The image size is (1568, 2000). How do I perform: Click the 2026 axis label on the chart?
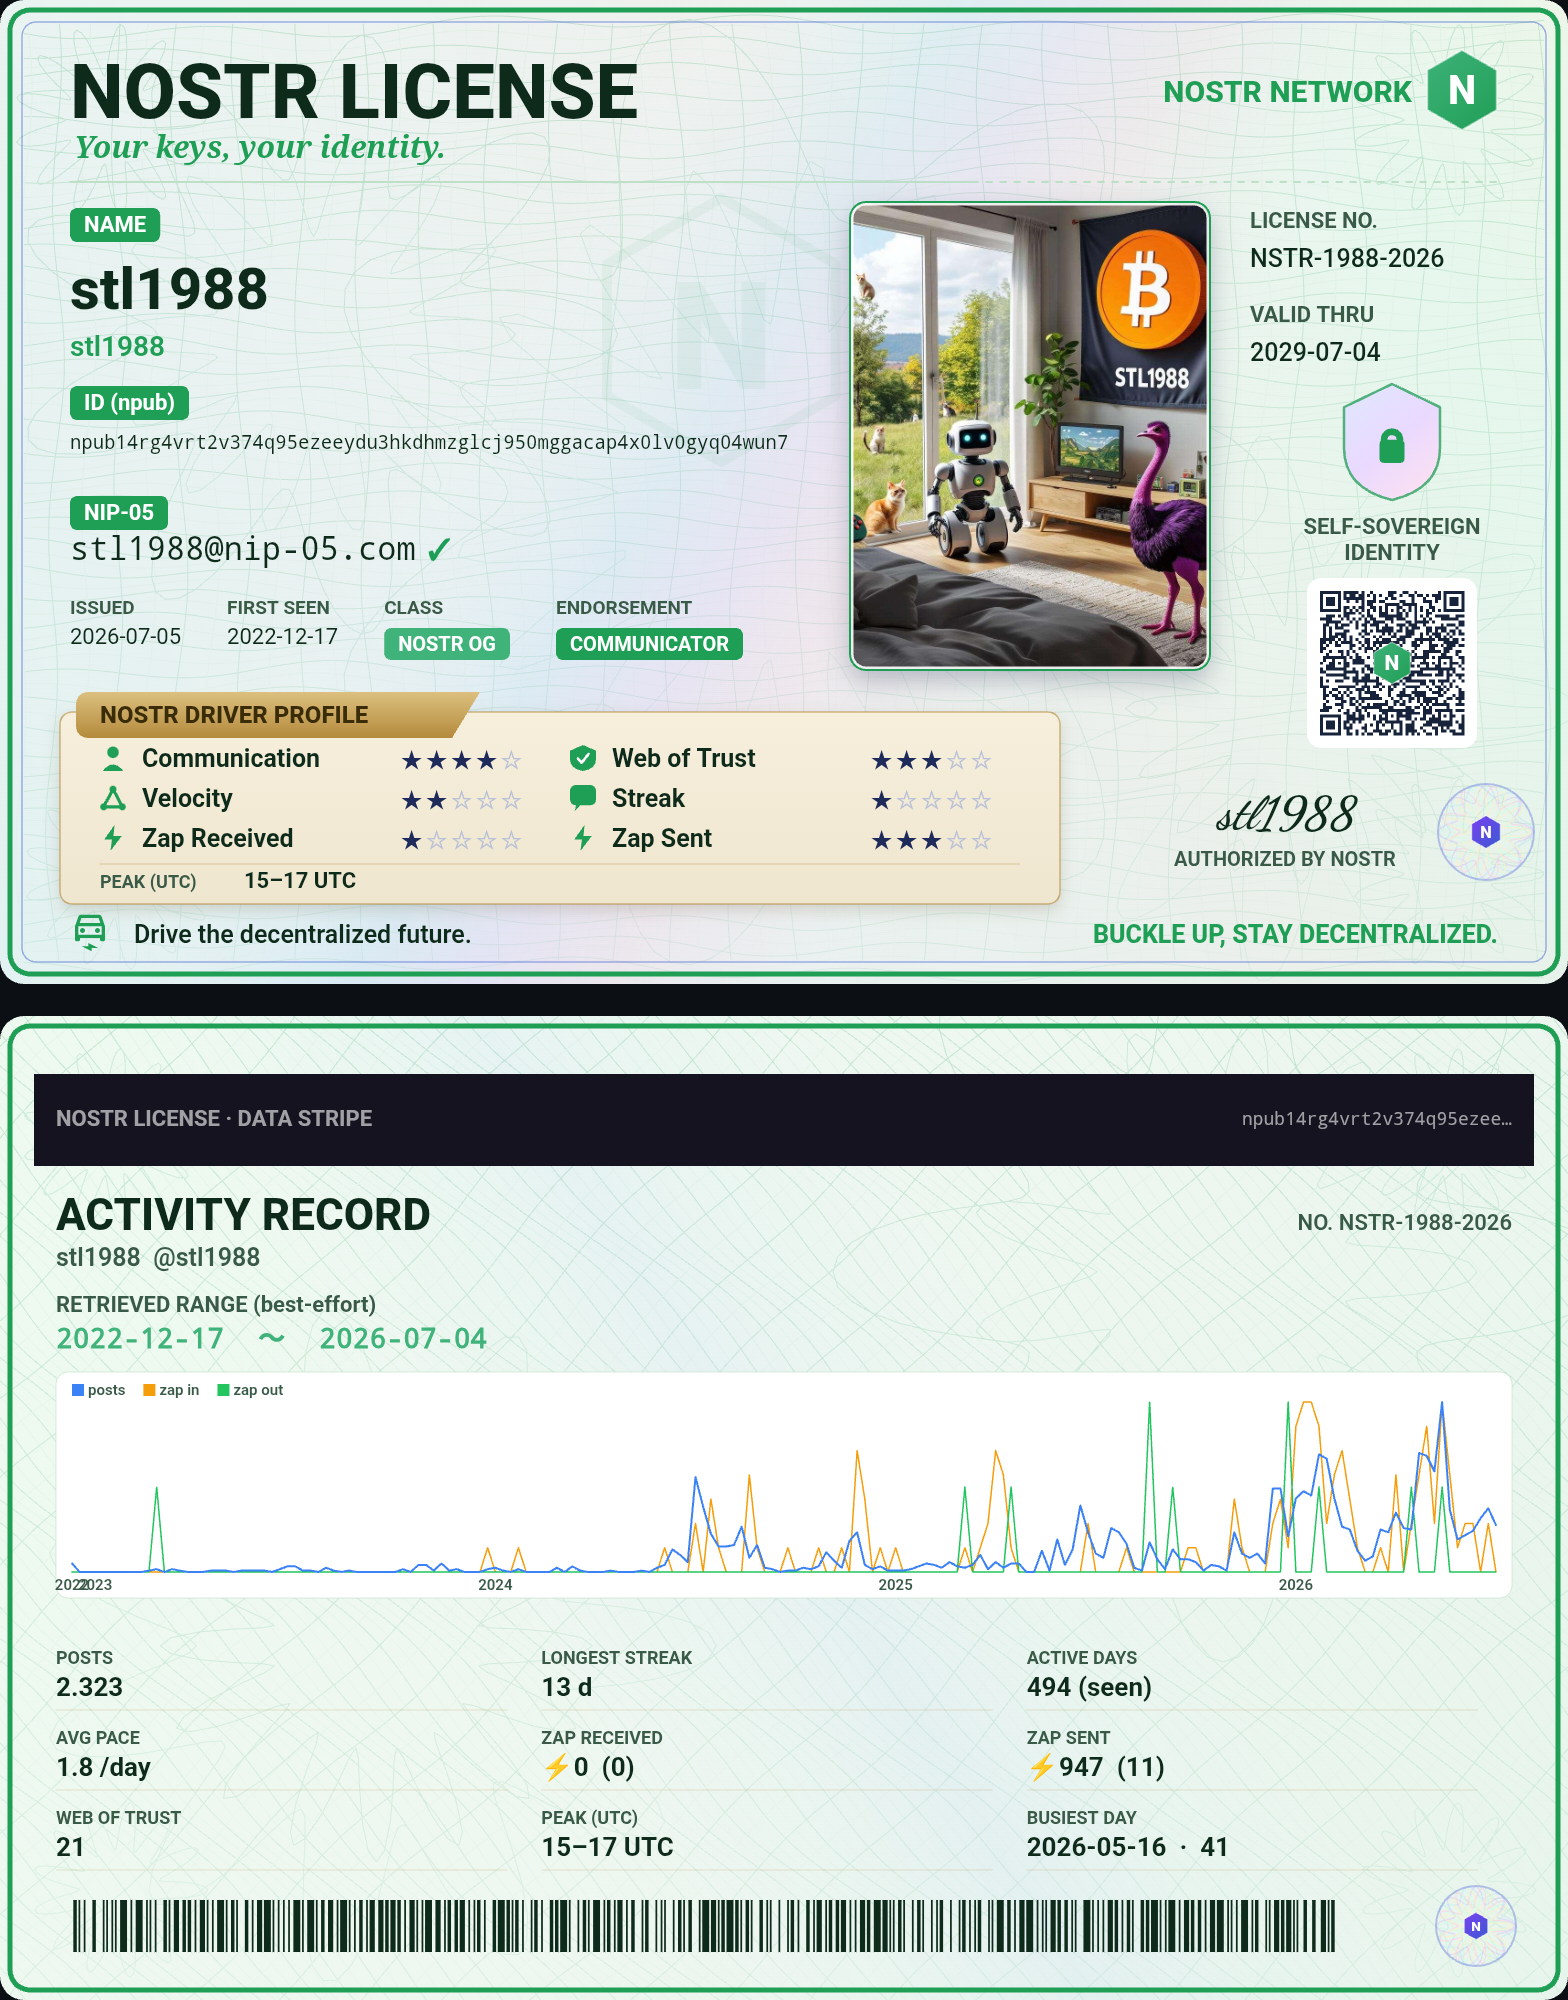[x=1295, y=1585]
